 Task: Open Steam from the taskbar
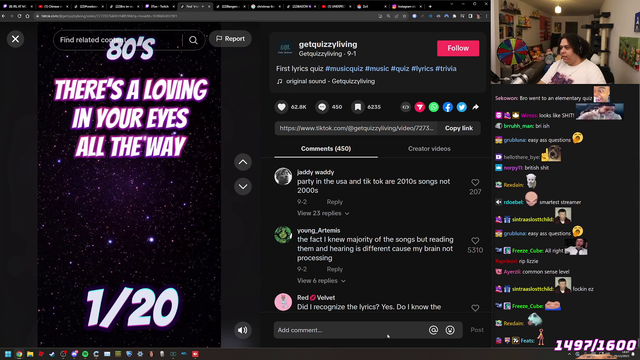[x=52, y=354]
